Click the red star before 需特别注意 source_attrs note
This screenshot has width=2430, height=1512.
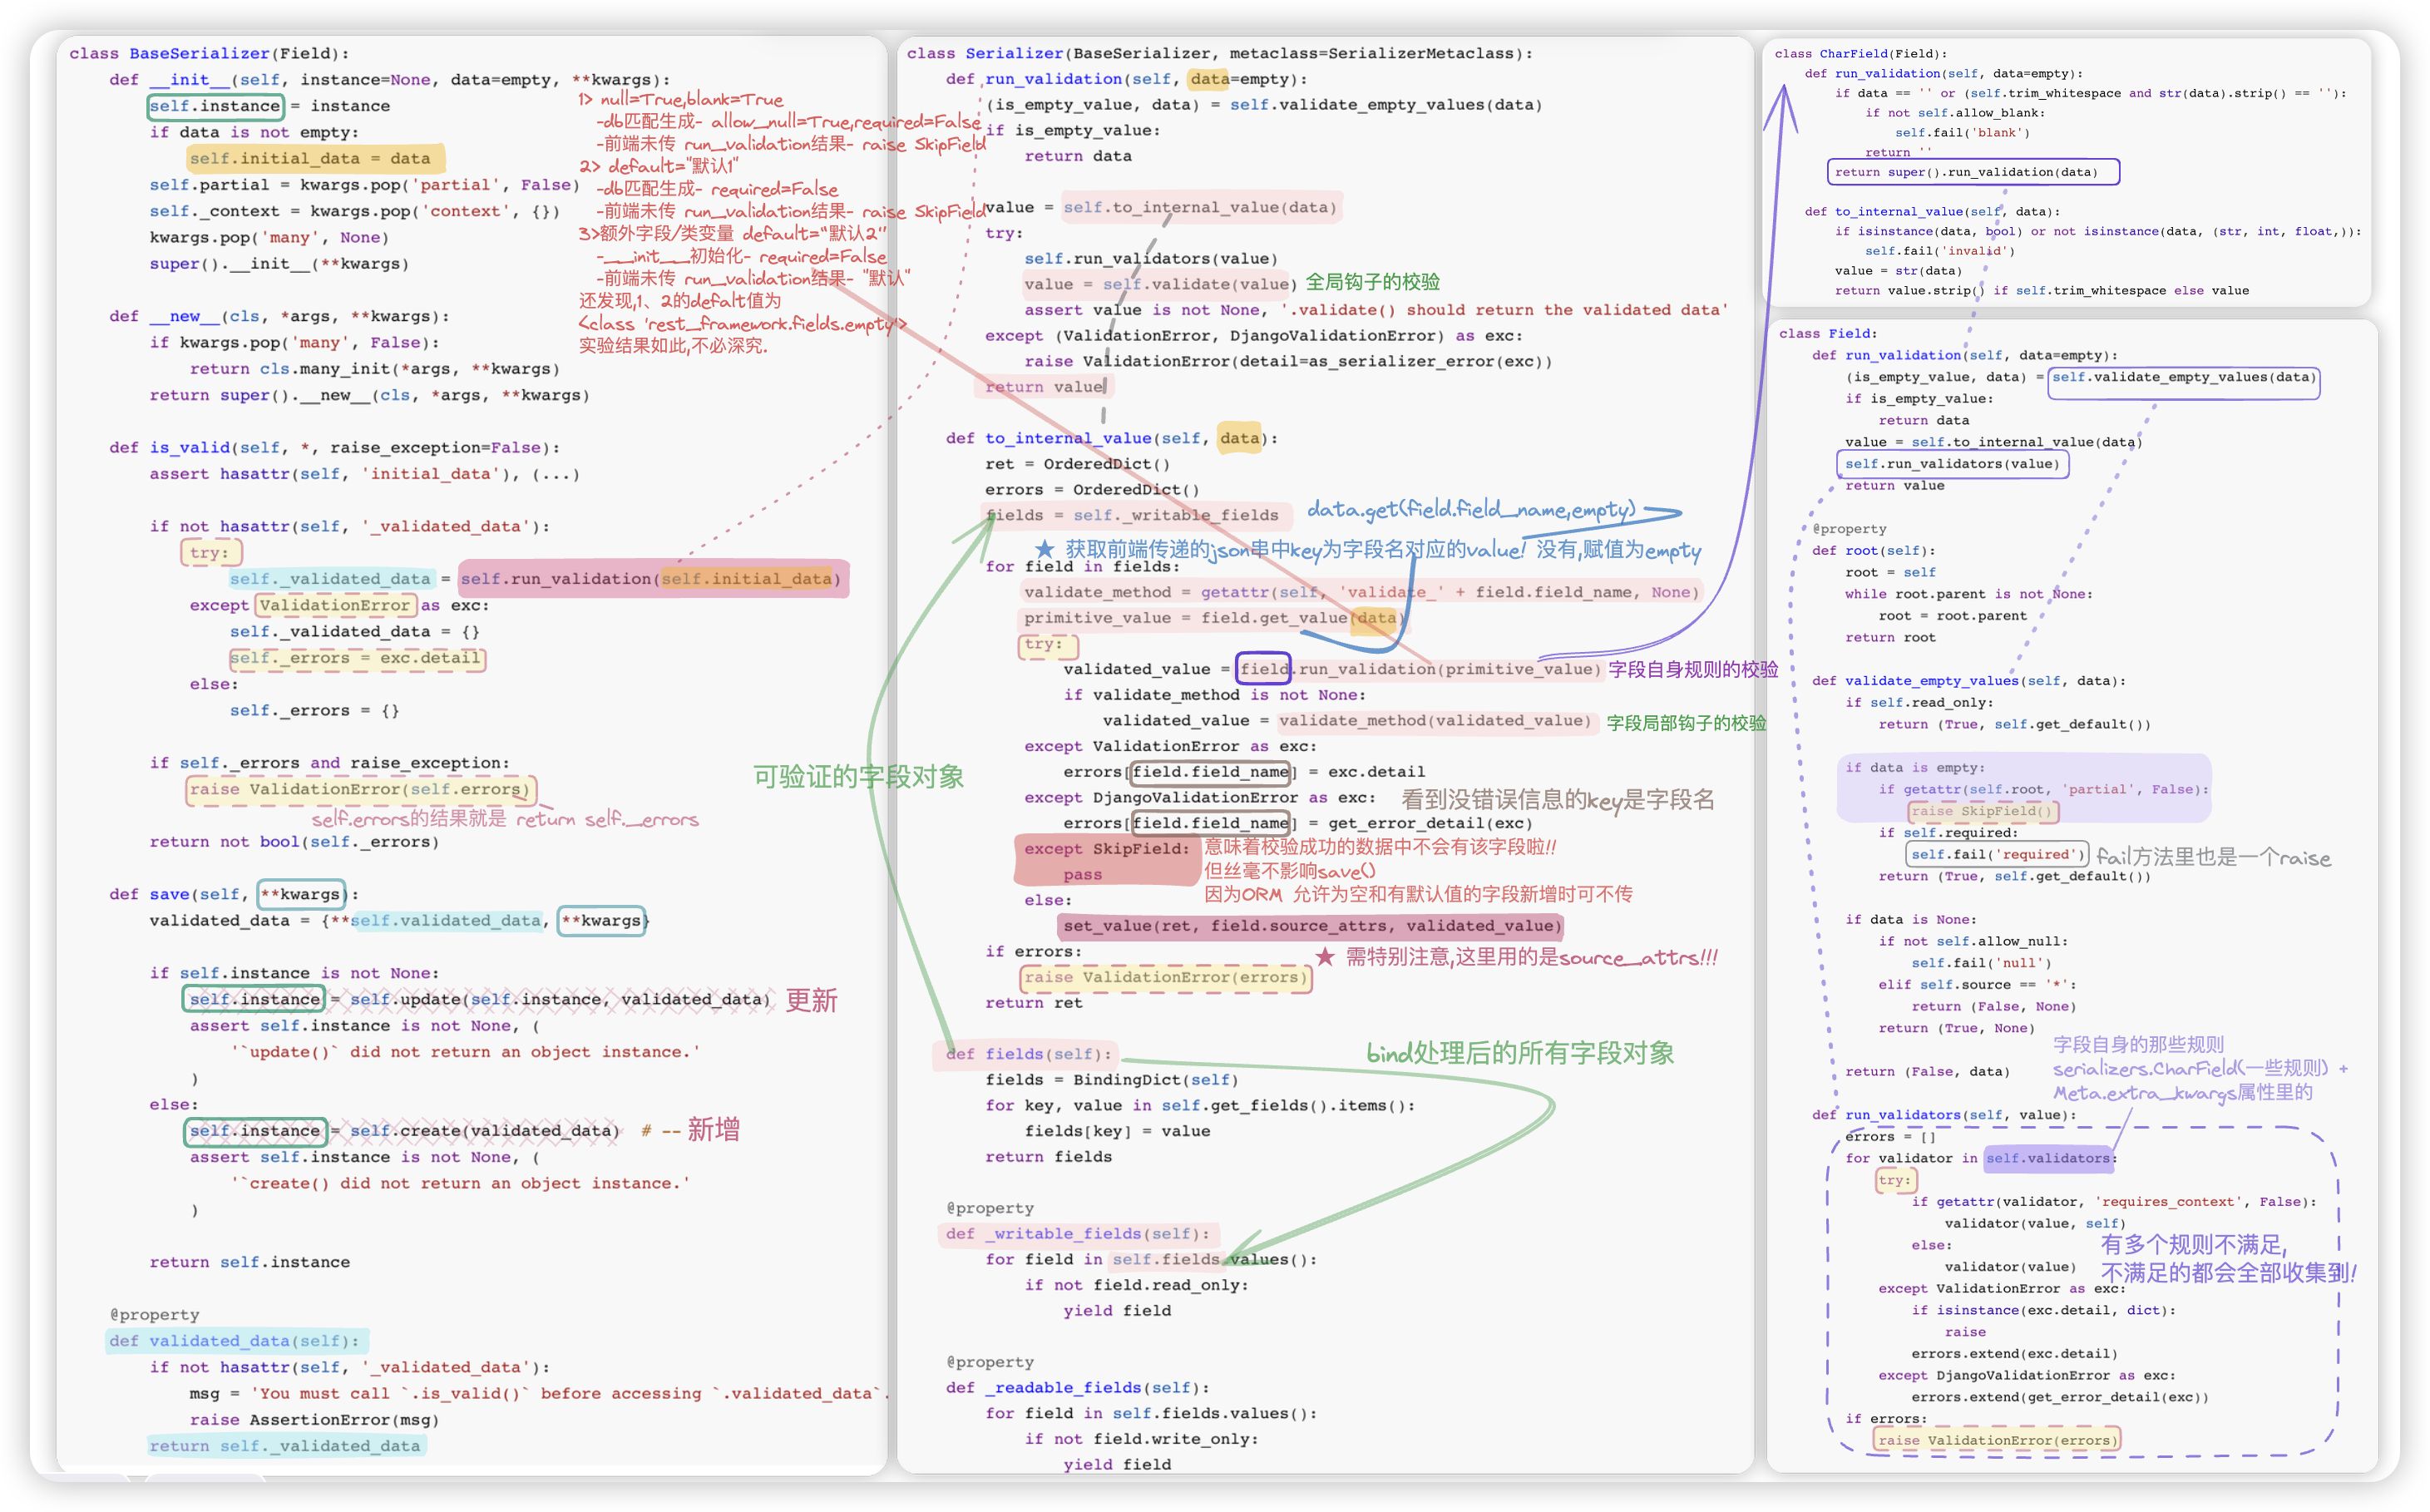(1325, 957)
